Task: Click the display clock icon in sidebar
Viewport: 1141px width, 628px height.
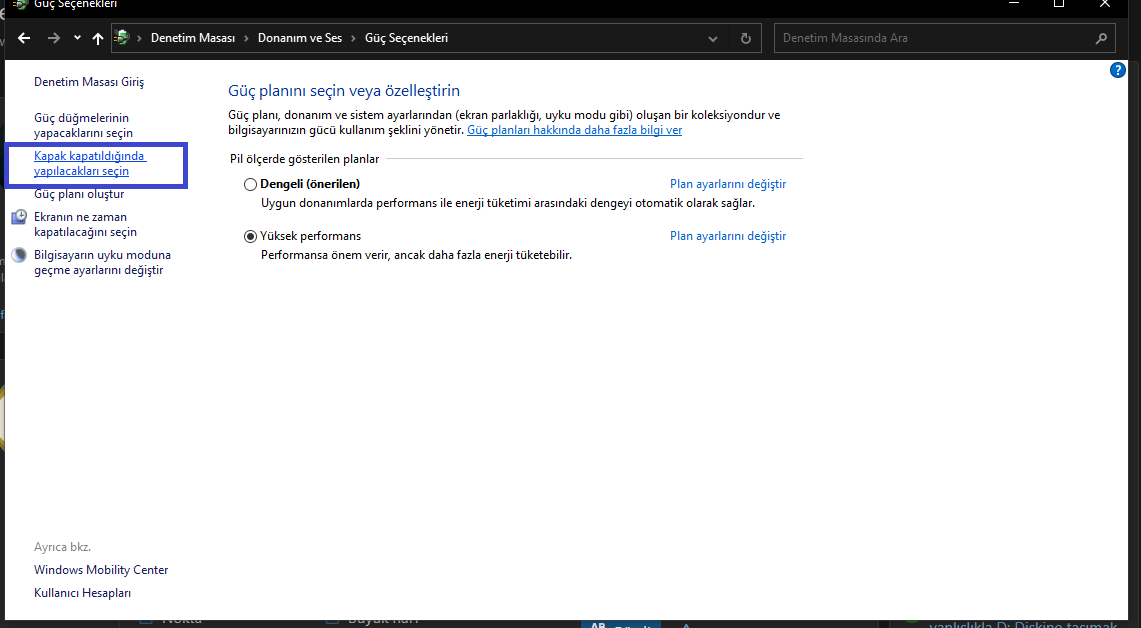Action: [20, 217]
